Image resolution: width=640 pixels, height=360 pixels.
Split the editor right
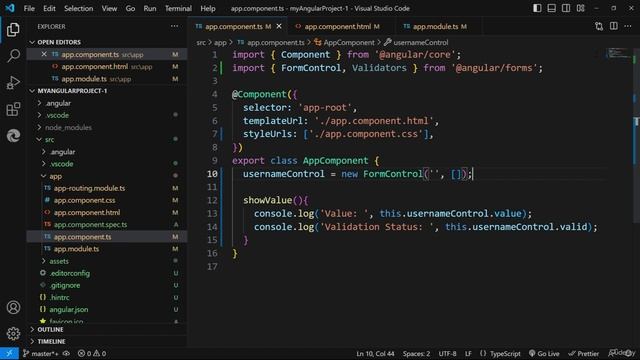click(613, 27)
